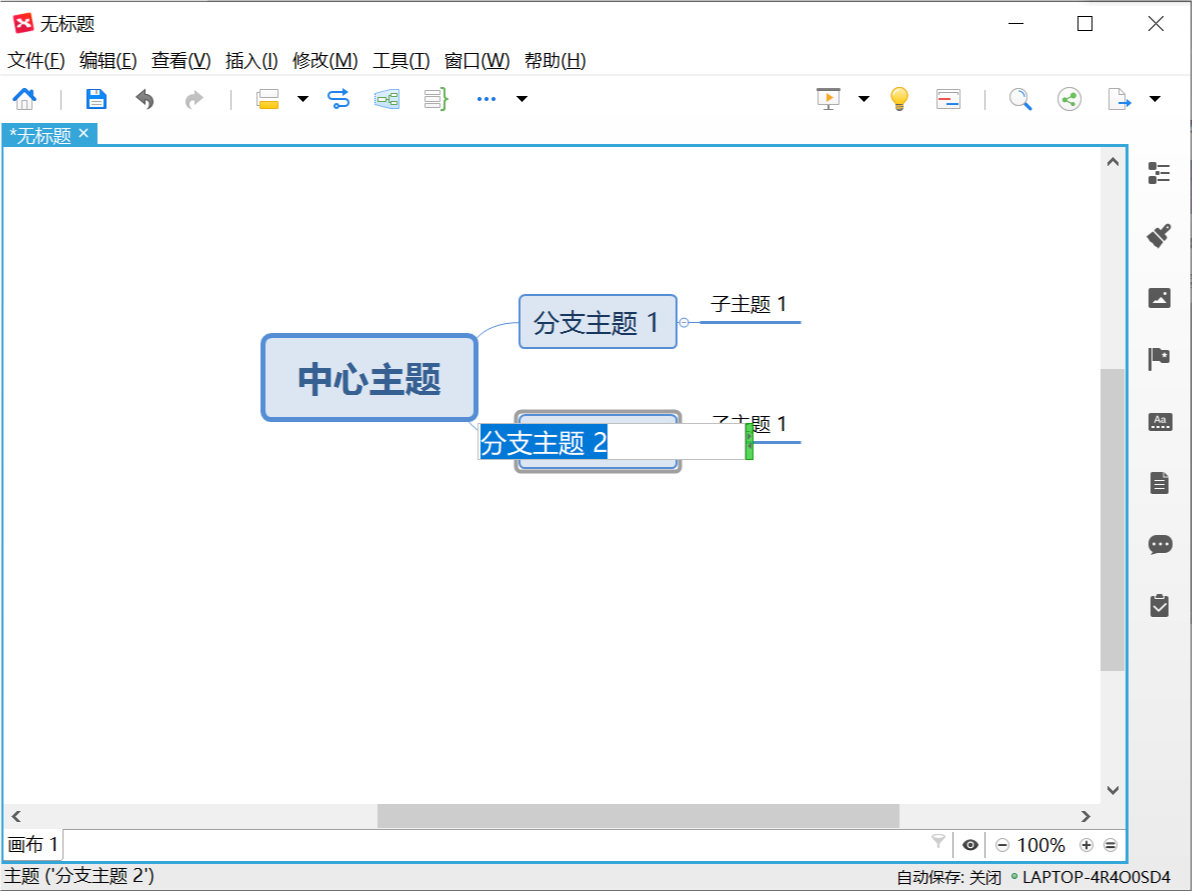Open the 插入(I) menu
Screen dimensions: 1192x891
click(252, 61)
